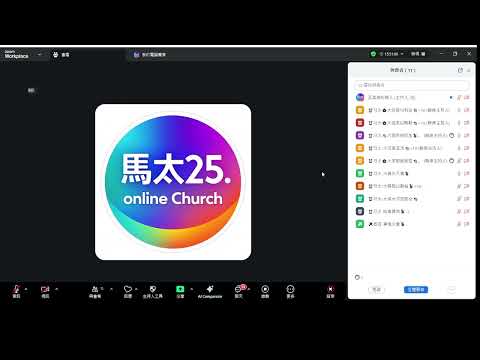Open the green security shield meeting info

tap(373, 54)
